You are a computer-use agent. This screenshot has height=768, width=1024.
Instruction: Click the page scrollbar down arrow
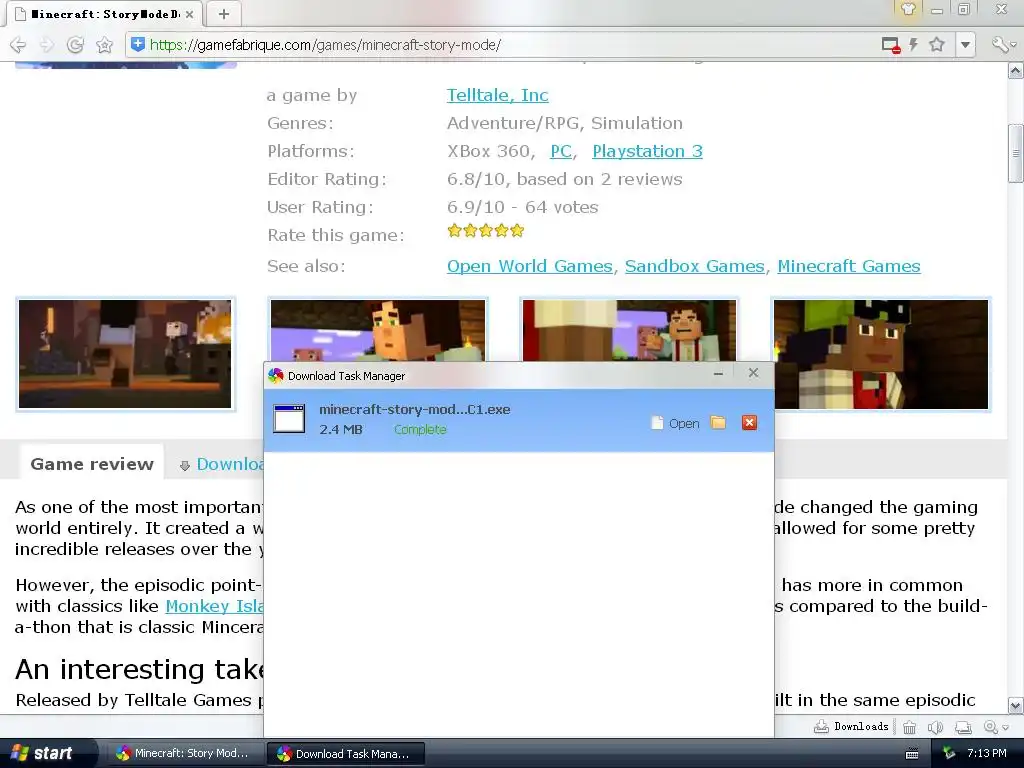coord(1016,705)
